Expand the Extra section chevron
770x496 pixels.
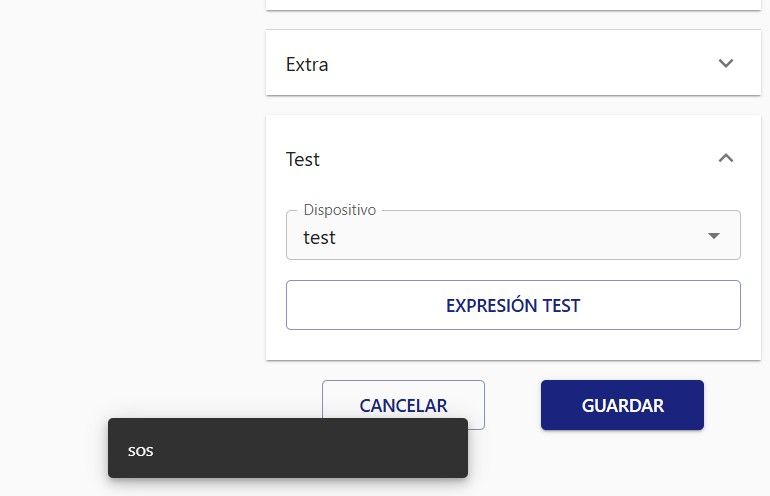click(x=726, y=64)
